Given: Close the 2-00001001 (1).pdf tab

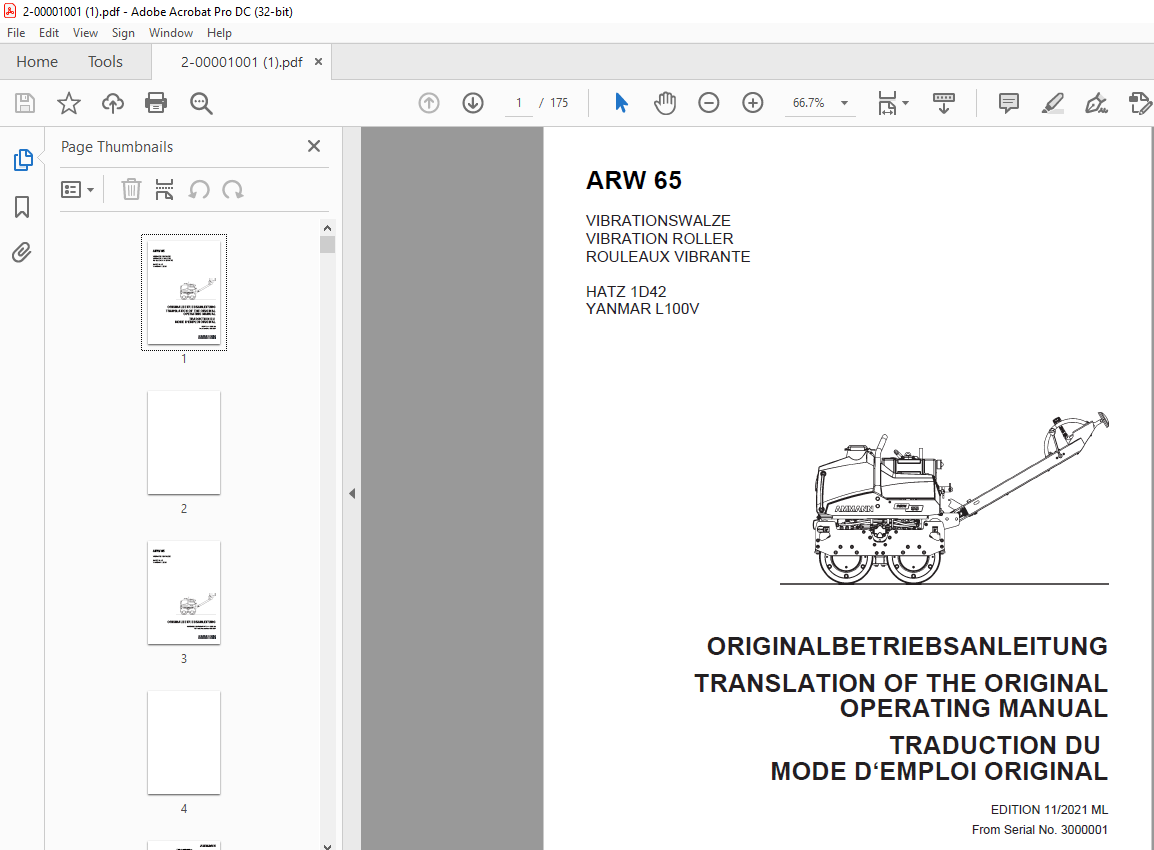Looking at the screenshot, I should click(319, 62).
